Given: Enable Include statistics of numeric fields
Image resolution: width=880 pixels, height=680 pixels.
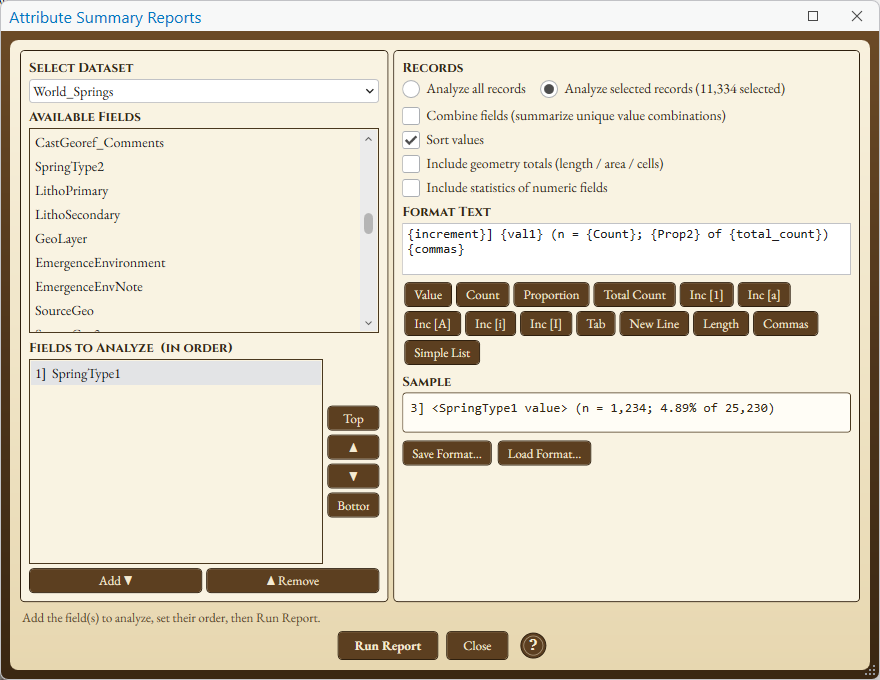Looking at the screenshot, I should pos(411,188).
